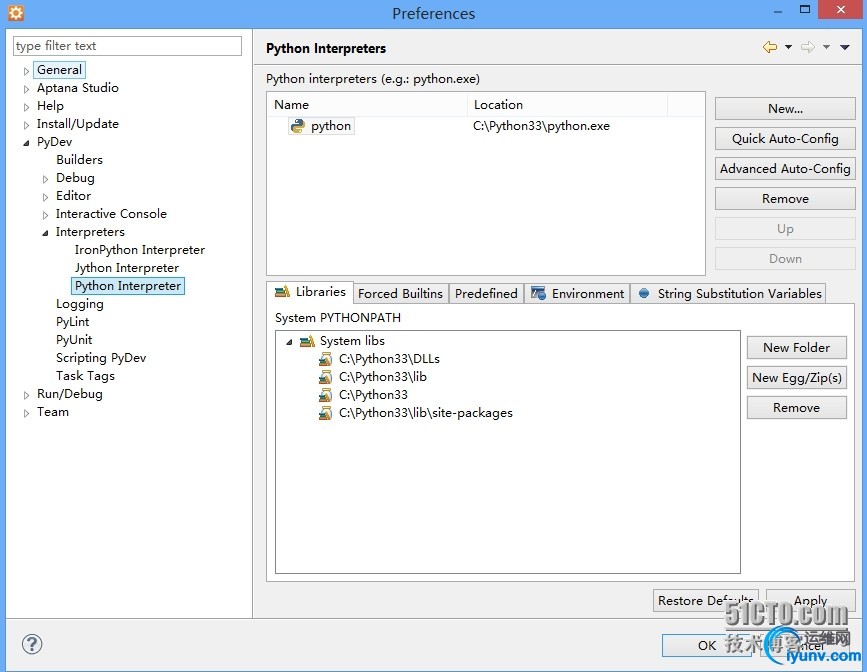
Task: Click the Location column header
Action: (x=567, y=105)
